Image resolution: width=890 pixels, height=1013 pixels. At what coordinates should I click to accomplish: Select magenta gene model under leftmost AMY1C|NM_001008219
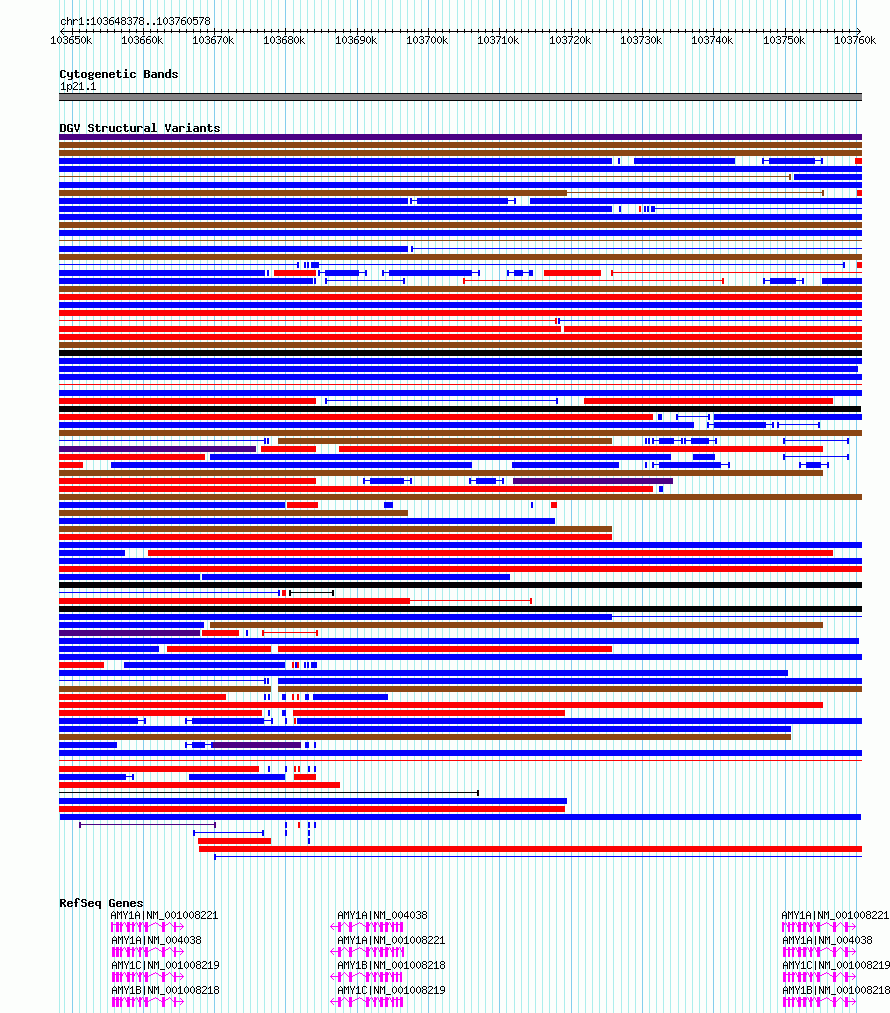(x=148, y=977)
